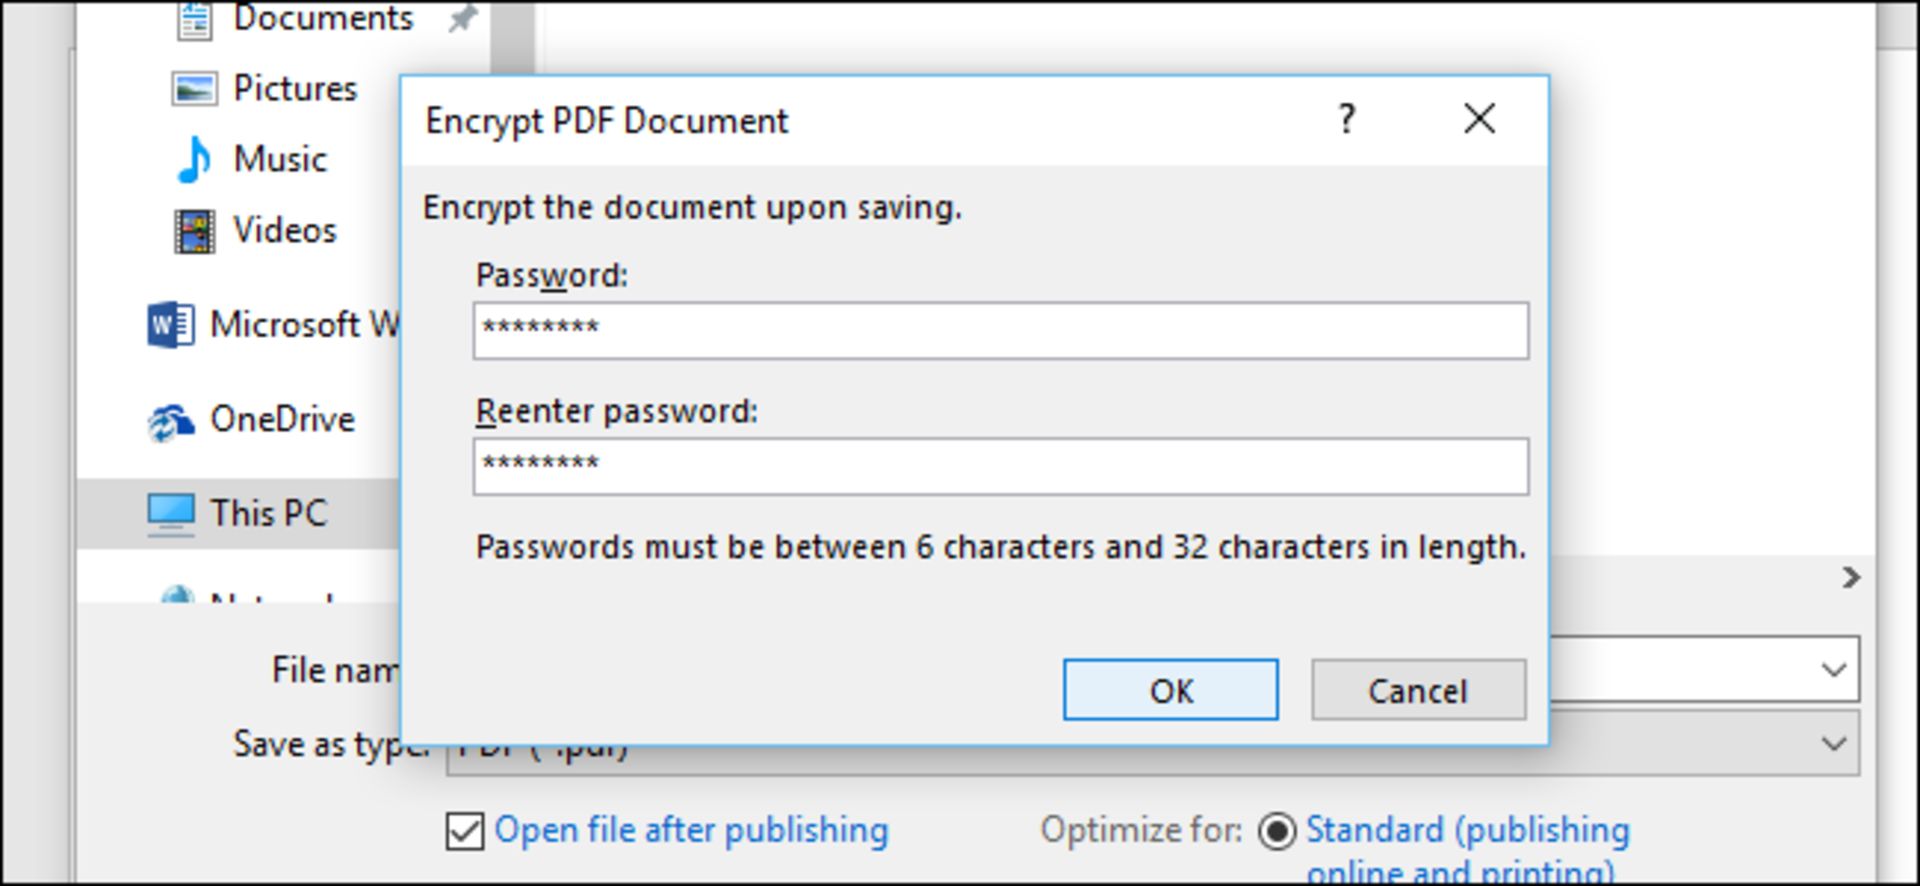Screen dimensions: 1920x886
Task: Click the Documents folder icon
Action: [194, 20]
